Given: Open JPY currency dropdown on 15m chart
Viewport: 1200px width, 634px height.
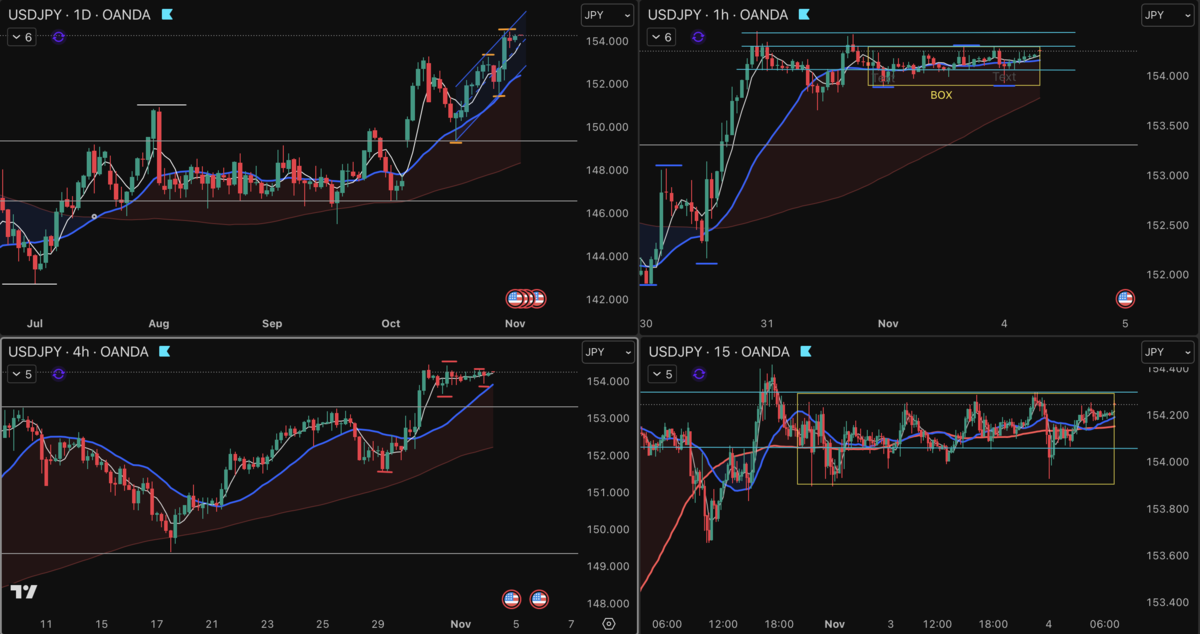Looking at the screenshot, I should click(1168, 352).
